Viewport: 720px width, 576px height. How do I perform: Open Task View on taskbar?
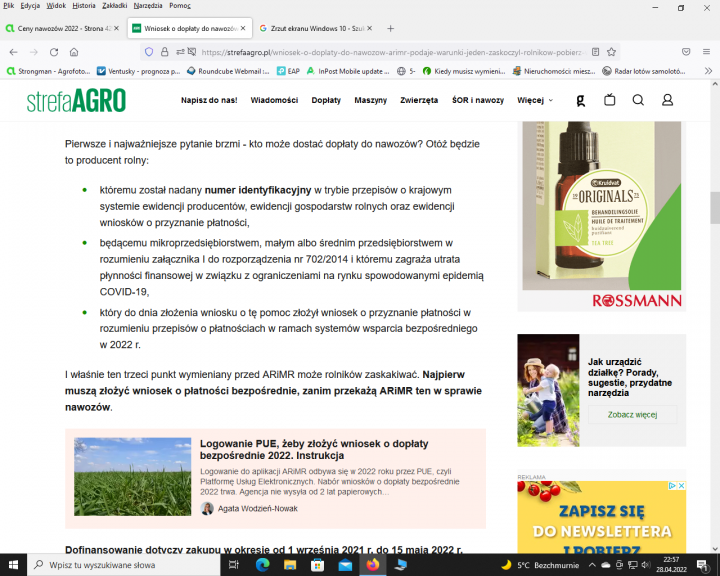point(234,565)
